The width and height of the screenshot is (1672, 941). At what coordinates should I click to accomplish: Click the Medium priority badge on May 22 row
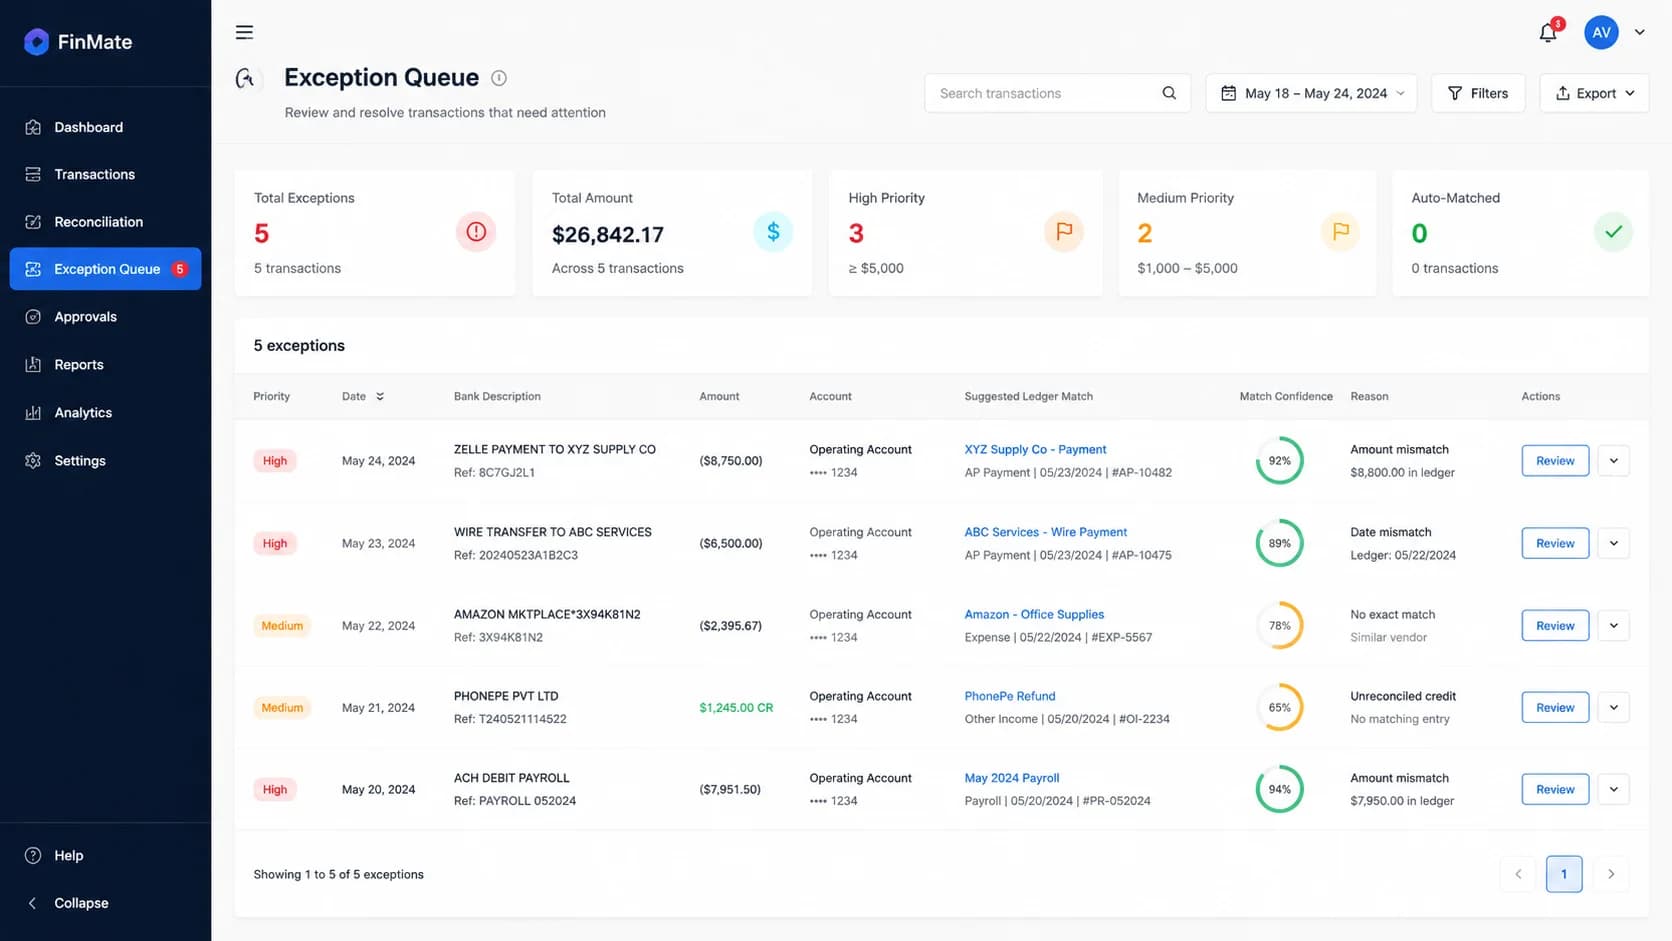pos(282,626)
